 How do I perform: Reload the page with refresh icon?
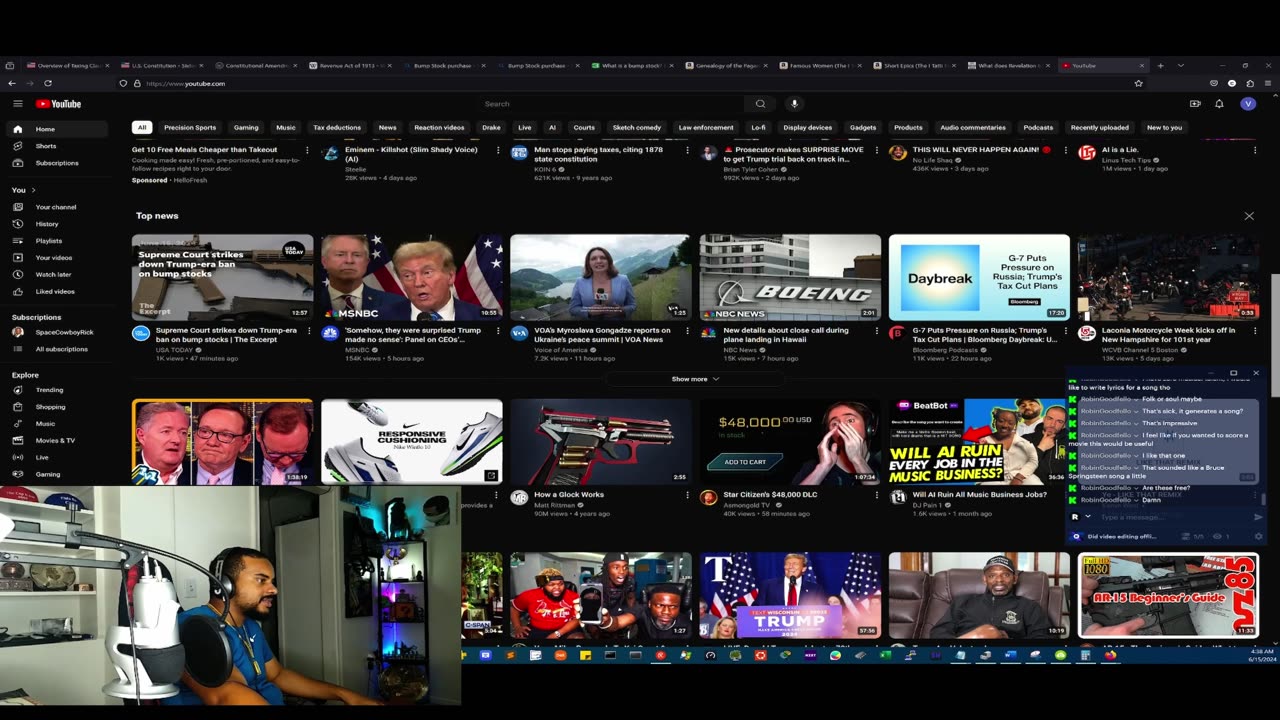48,83
